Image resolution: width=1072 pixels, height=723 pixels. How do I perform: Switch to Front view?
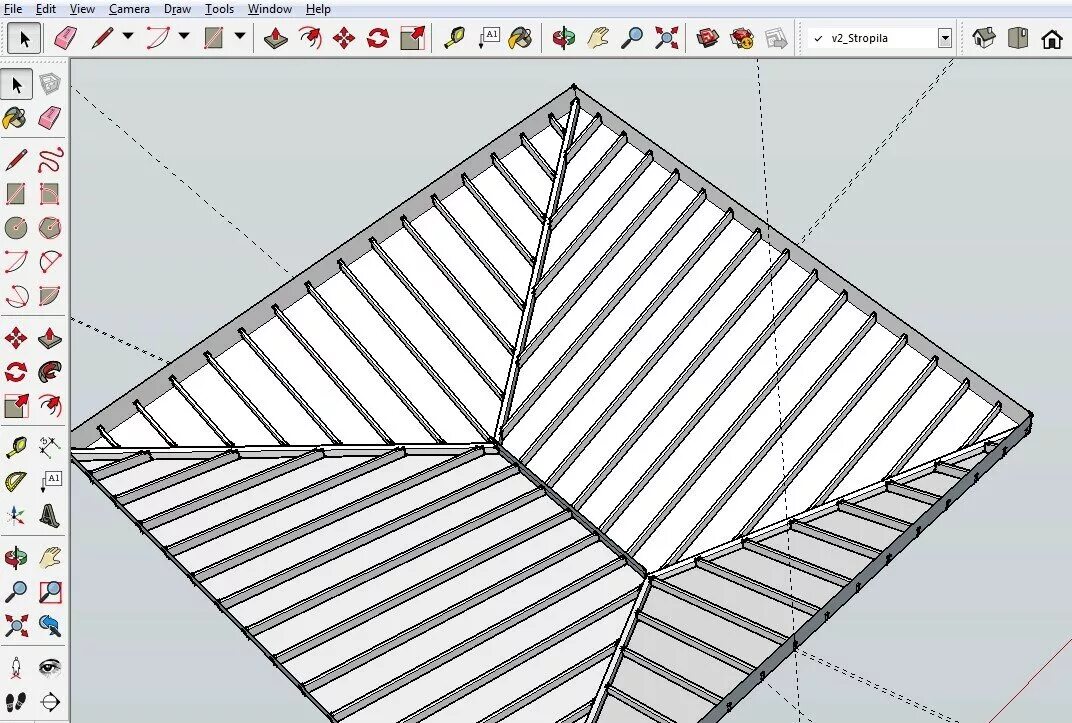[1052, 38]
